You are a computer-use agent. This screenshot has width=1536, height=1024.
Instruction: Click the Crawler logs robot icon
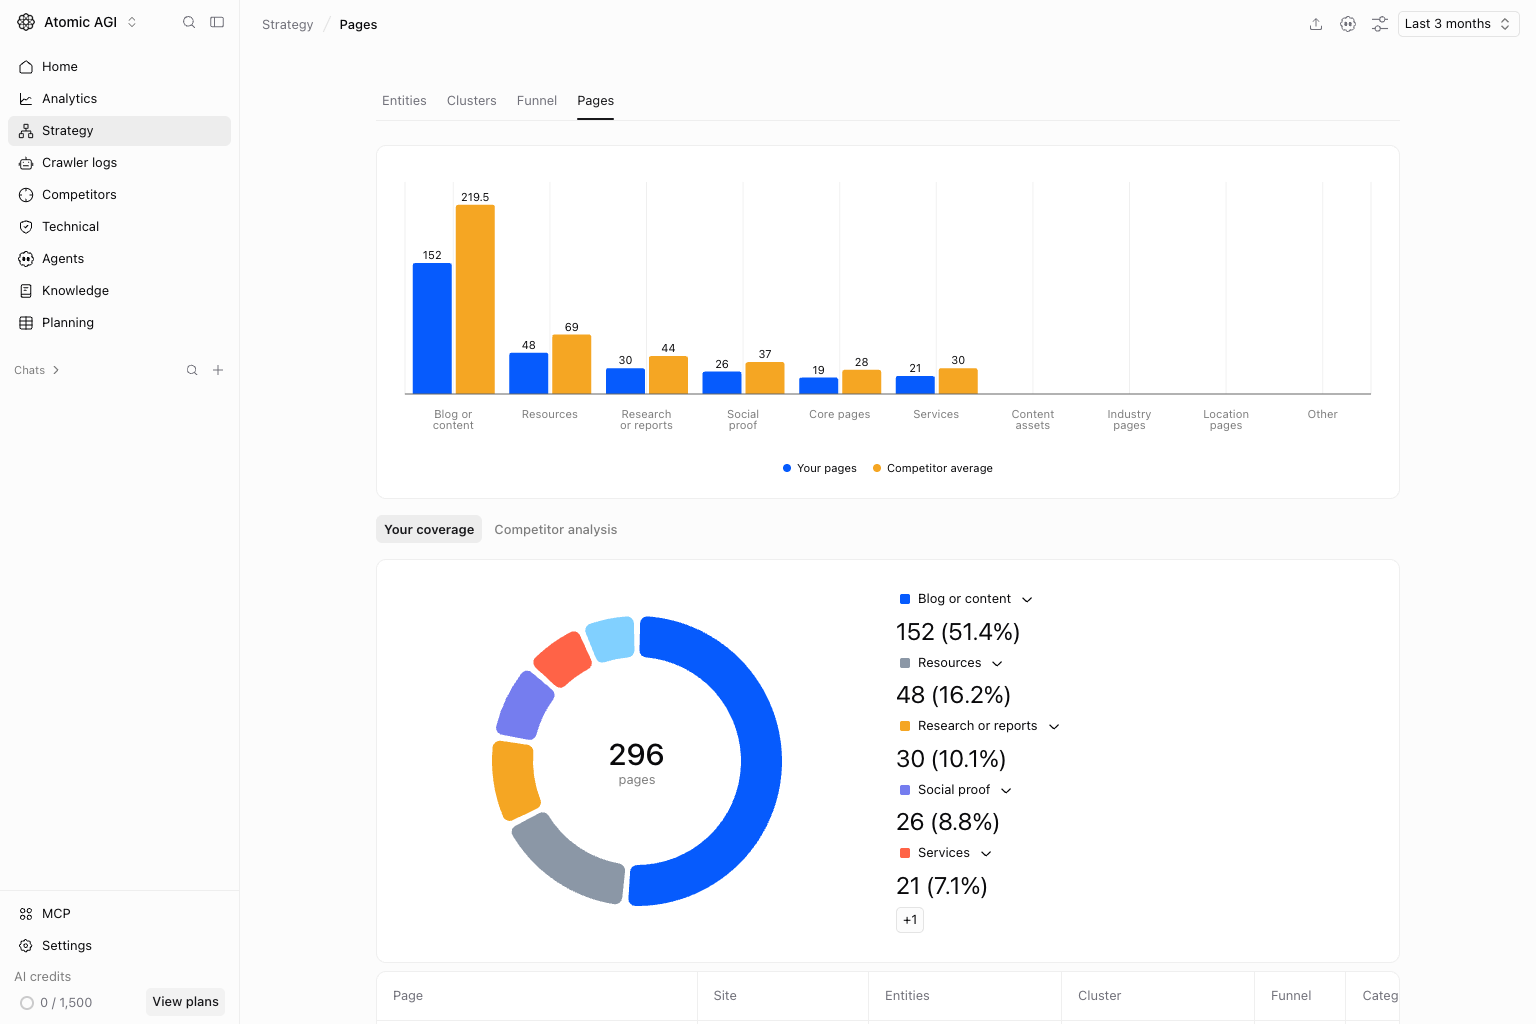pyautogui.click(x=26, y=163)
